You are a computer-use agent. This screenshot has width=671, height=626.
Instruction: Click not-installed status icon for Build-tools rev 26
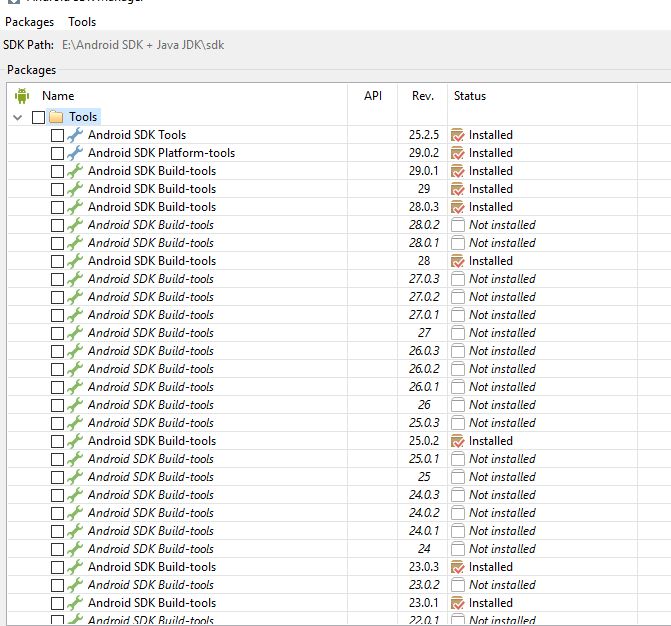(458, 405)
